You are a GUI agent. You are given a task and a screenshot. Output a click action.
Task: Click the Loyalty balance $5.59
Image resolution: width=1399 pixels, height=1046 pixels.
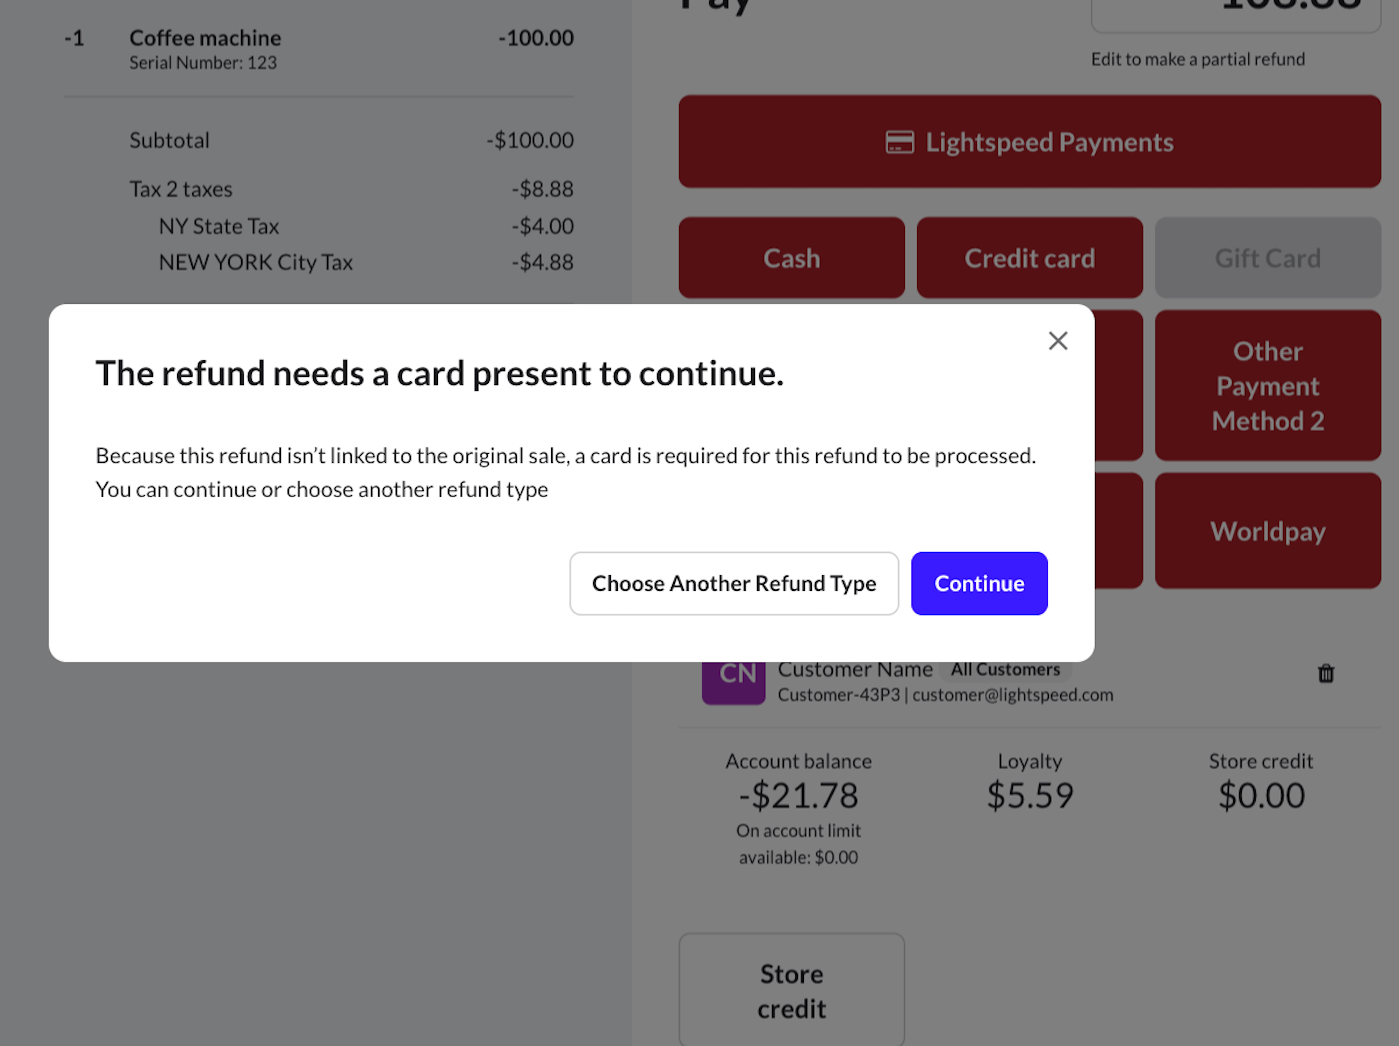[1029, 796]
